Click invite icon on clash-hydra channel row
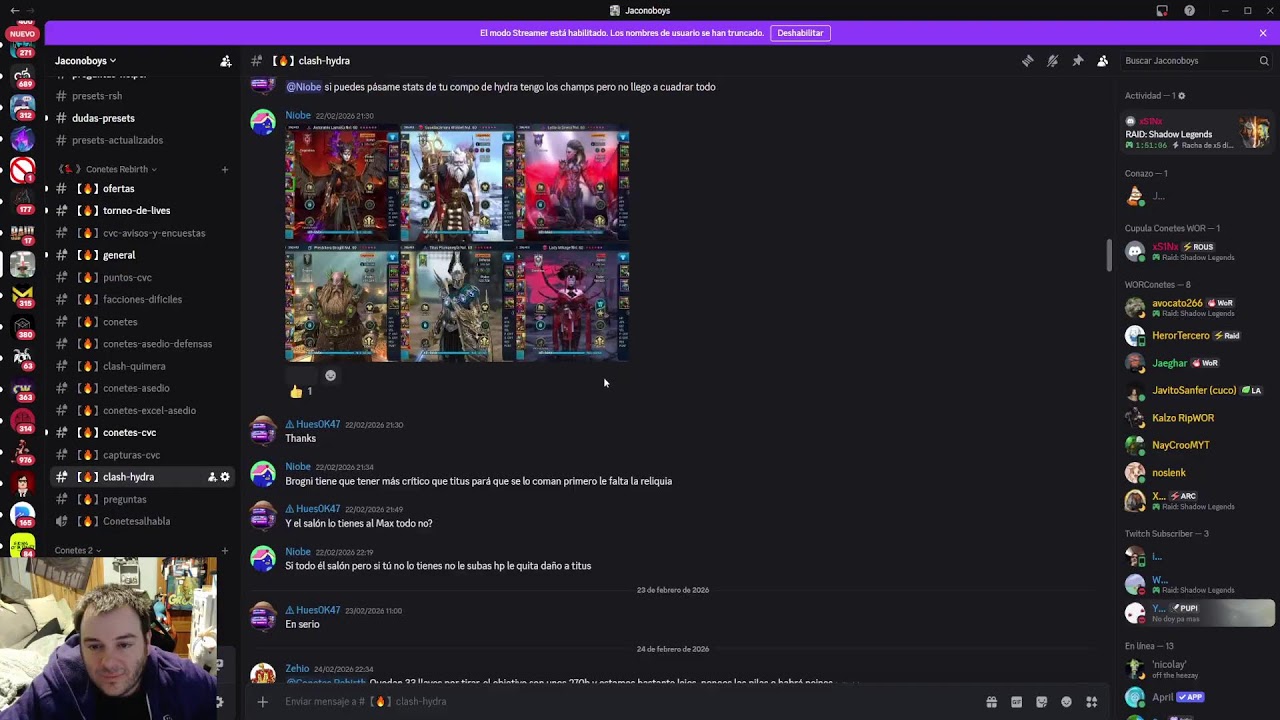 (212, 477)
